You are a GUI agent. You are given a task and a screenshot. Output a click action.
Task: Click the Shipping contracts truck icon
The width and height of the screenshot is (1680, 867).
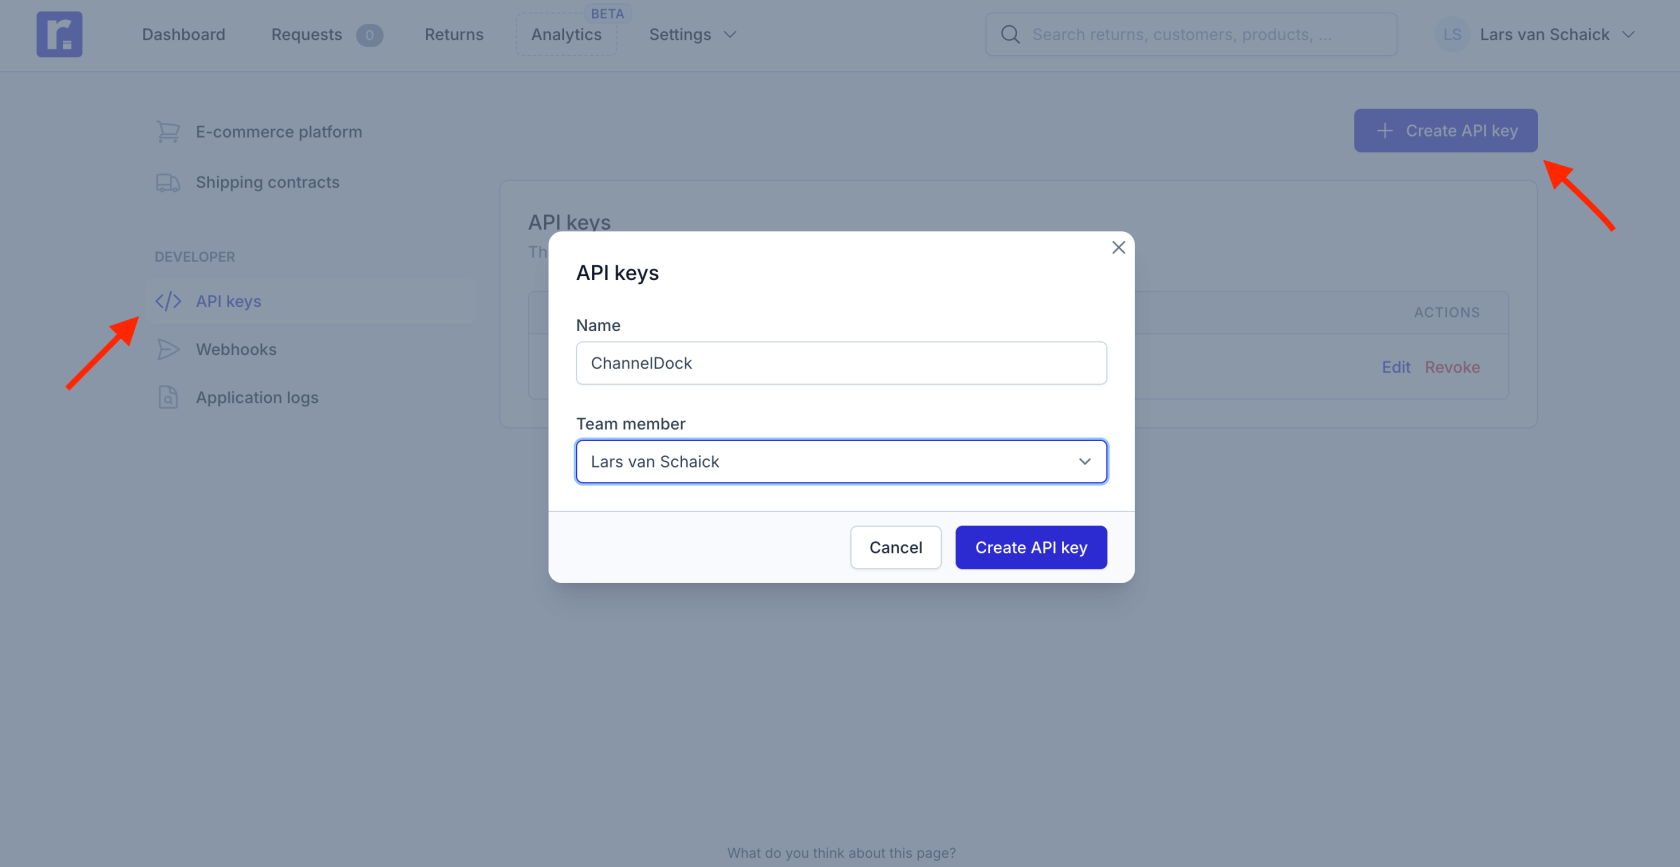click(x=168, y=183)
